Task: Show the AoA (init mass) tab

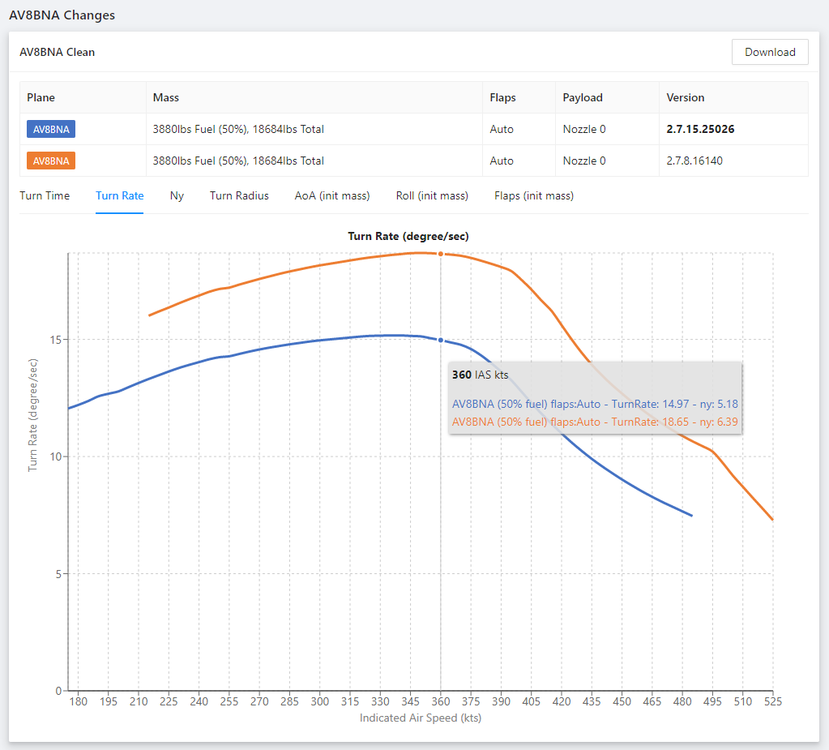Action: click(332, 196)
